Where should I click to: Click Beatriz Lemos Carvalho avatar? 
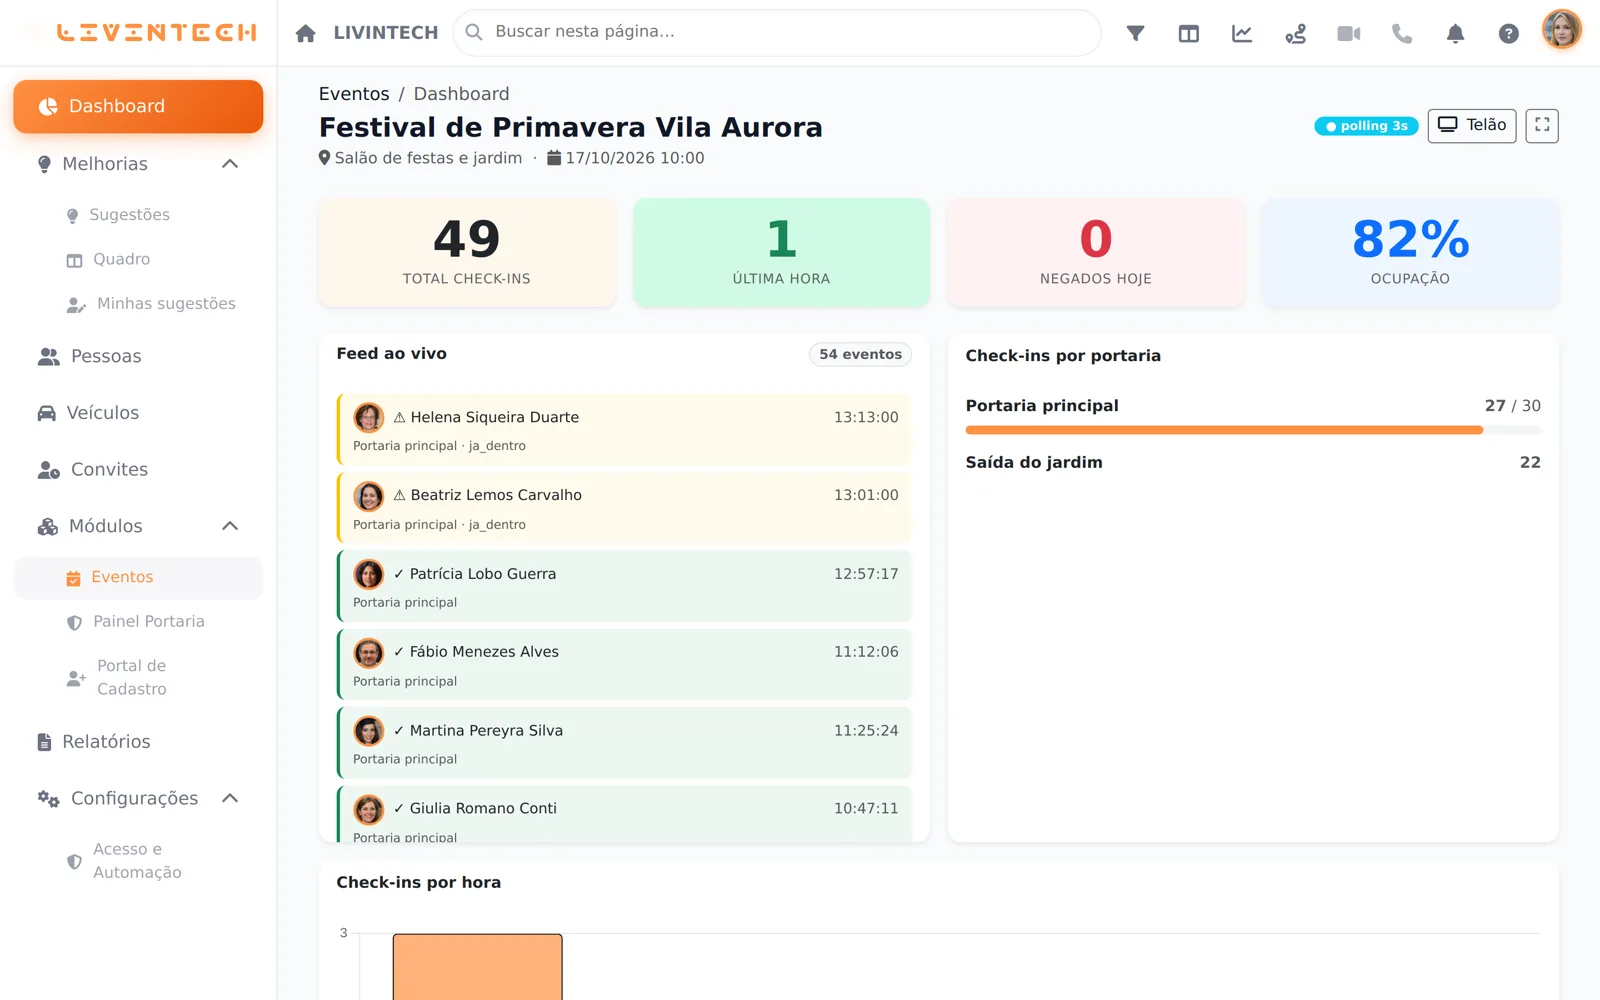pos(369,495)
